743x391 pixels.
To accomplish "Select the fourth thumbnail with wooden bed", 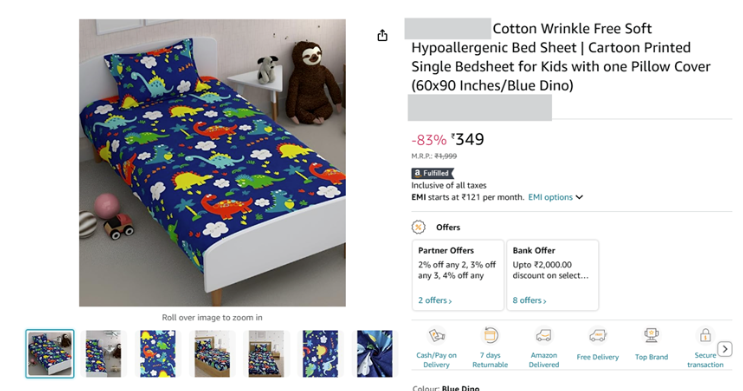I will pos(212,354).
